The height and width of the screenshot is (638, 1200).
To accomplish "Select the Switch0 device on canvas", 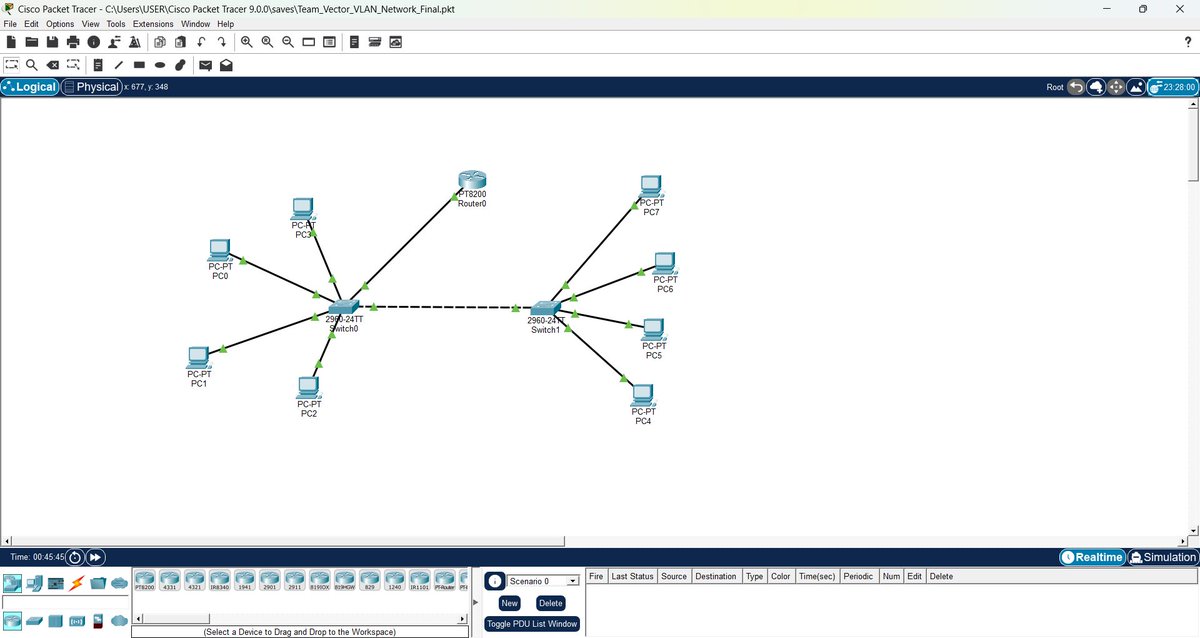I will (x=342, y=306).
